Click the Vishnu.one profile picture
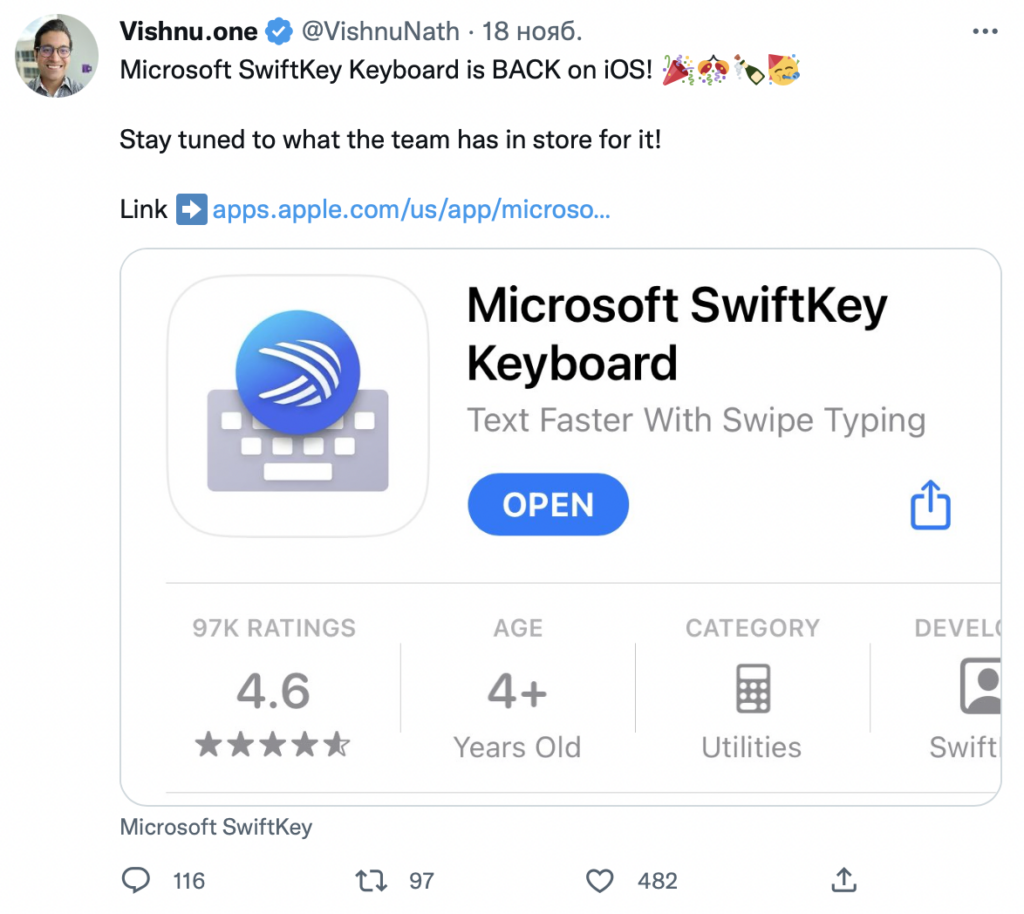The height and width of the screenshot is (914, 1024). [x=57, y=55]
